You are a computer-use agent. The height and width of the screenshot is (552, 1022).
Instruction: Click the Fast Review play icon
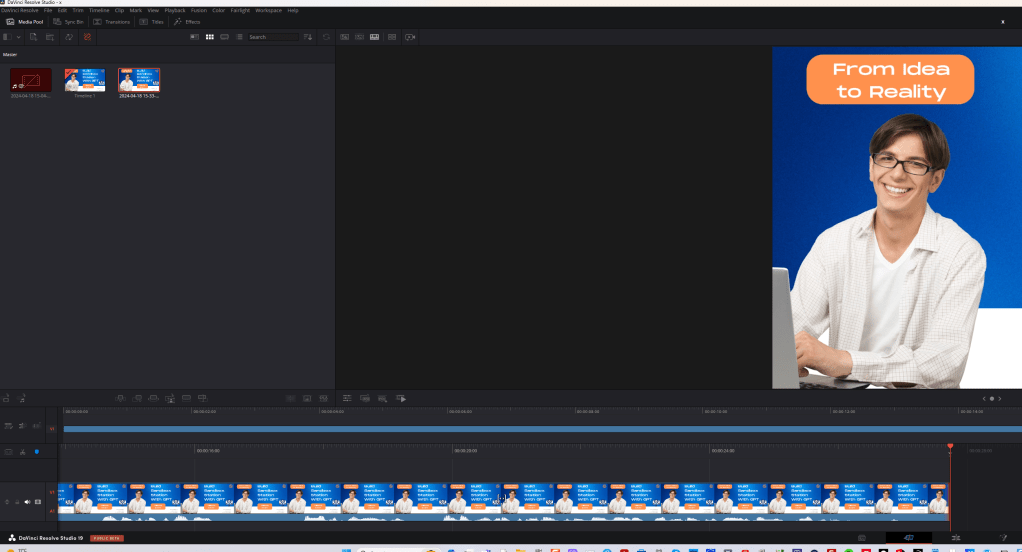click(401, 398)
